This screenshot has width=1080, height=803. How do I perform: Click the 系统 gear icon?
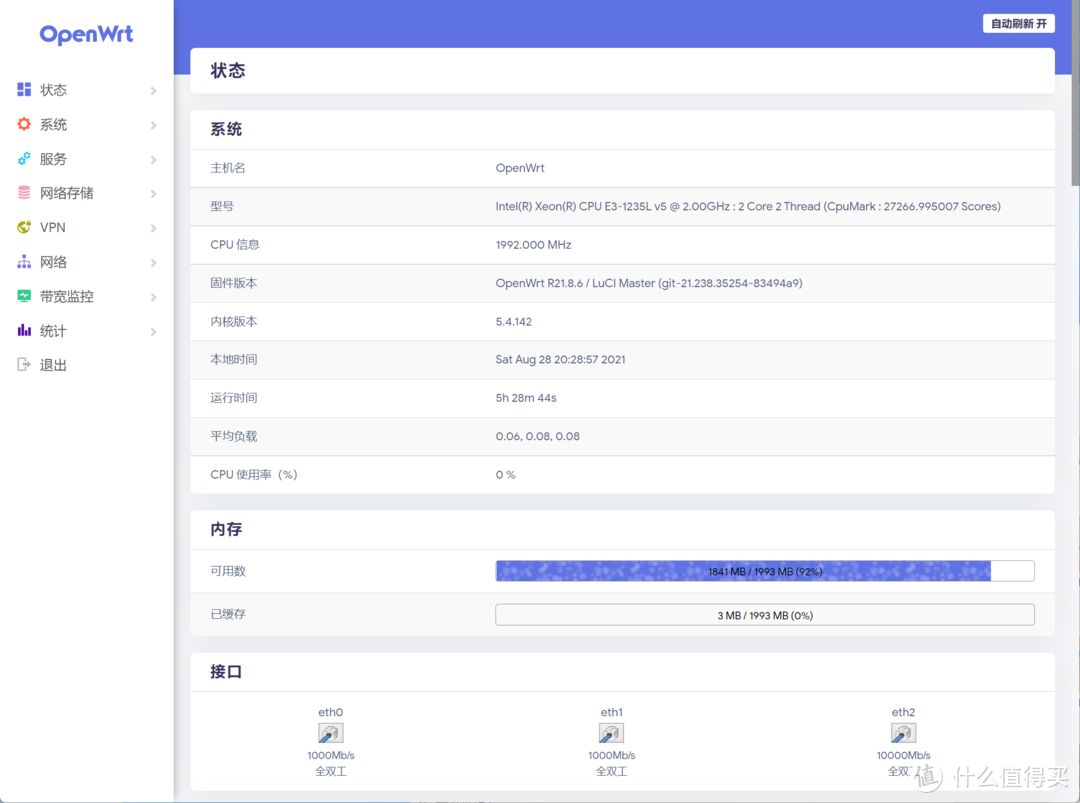click(x=24, y=124)
